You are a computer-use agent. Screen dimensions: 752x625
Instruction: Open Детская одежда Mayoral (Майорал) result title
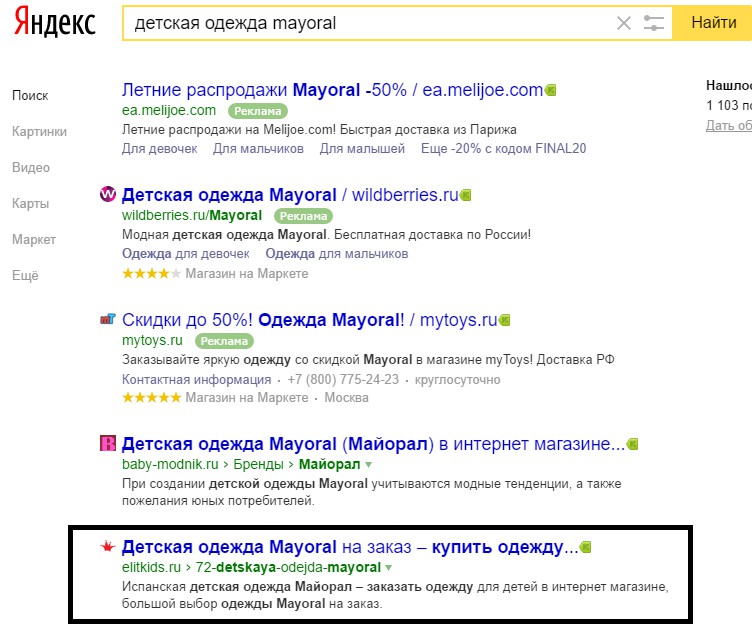point(373,444)
